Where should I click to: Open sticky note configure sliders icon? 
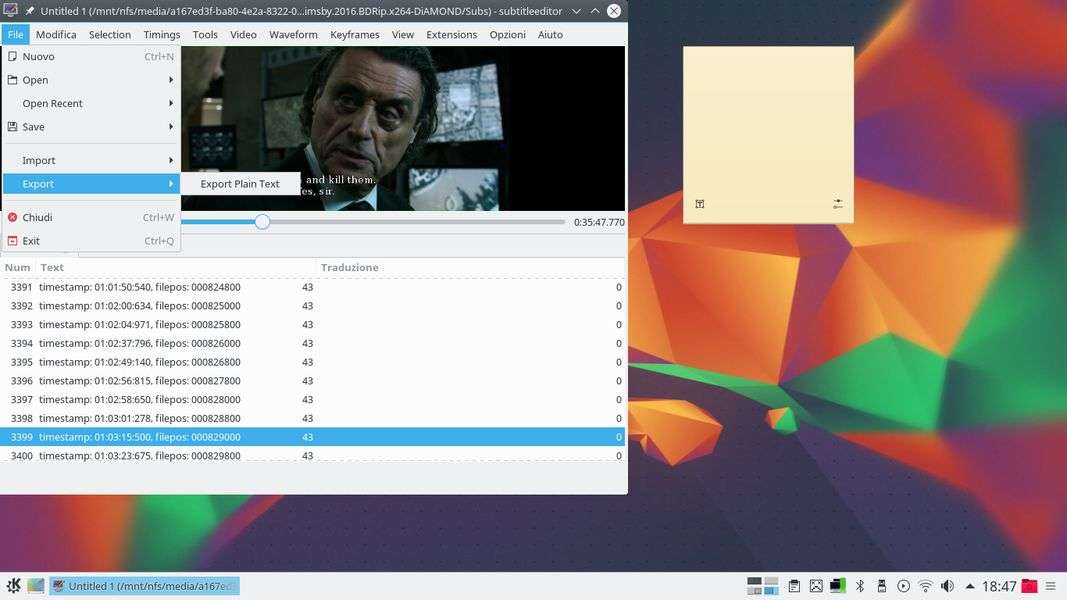(x=838, y=203)
